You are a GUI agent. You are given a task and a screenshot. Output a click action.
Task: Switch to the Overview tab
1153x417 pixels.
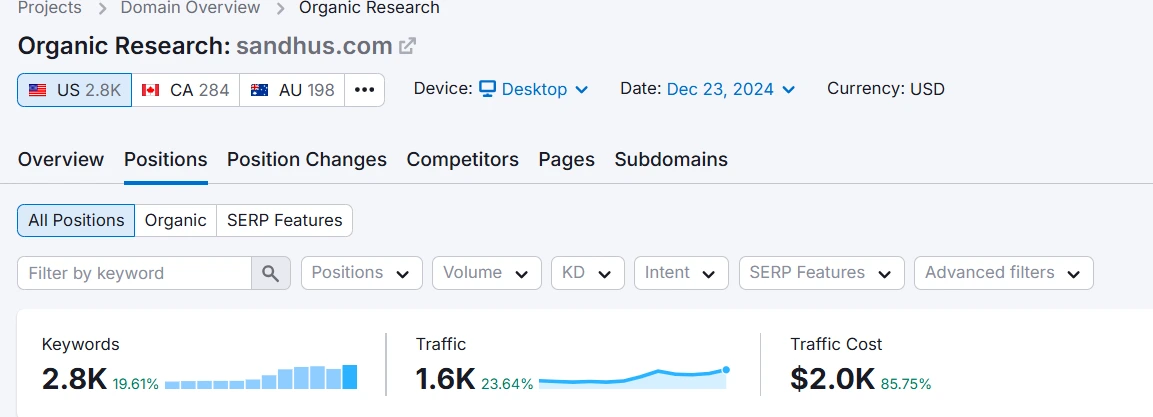pos(61,160)
